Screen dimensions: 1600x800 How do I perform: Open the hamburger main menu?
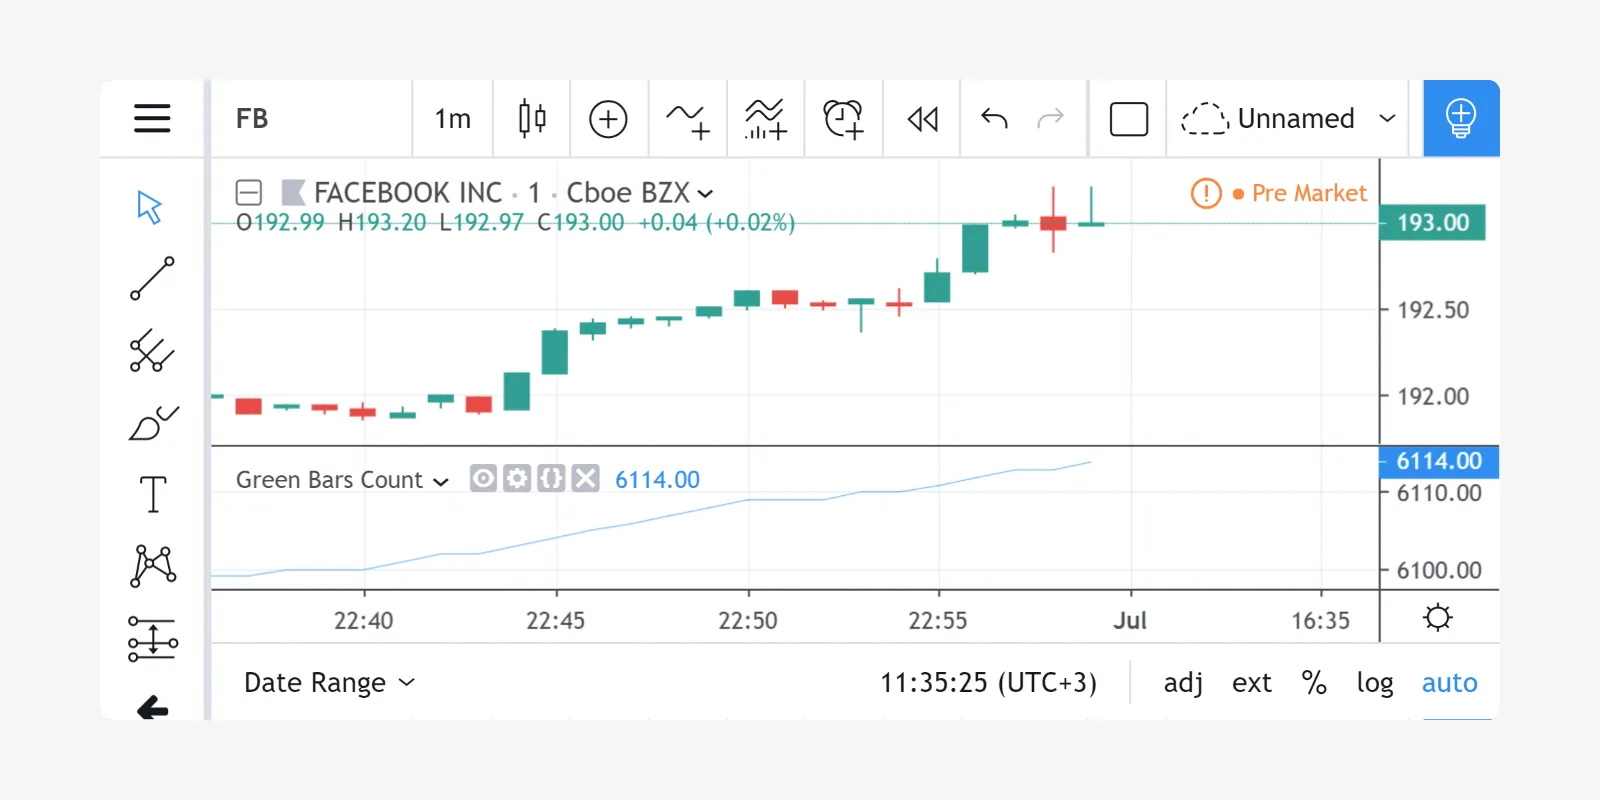coord(152,118)
